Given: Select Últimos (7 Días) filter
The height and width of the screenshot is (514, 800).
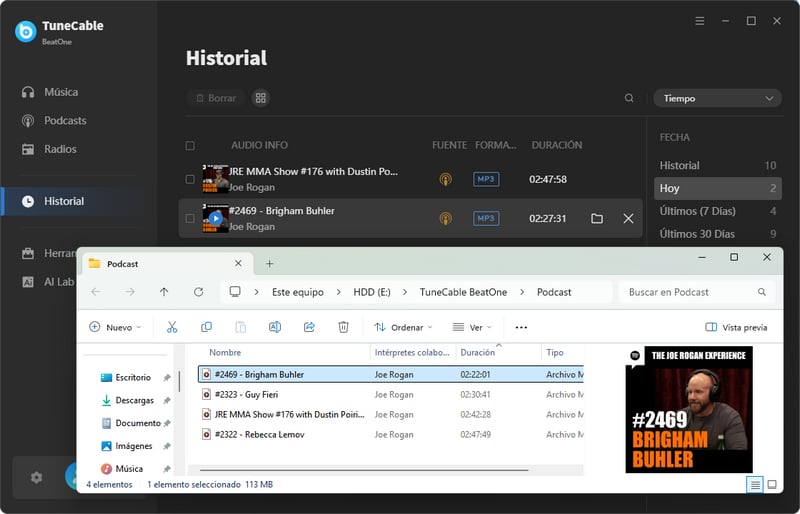Looking at the screenshot, I should click(718, 211).
